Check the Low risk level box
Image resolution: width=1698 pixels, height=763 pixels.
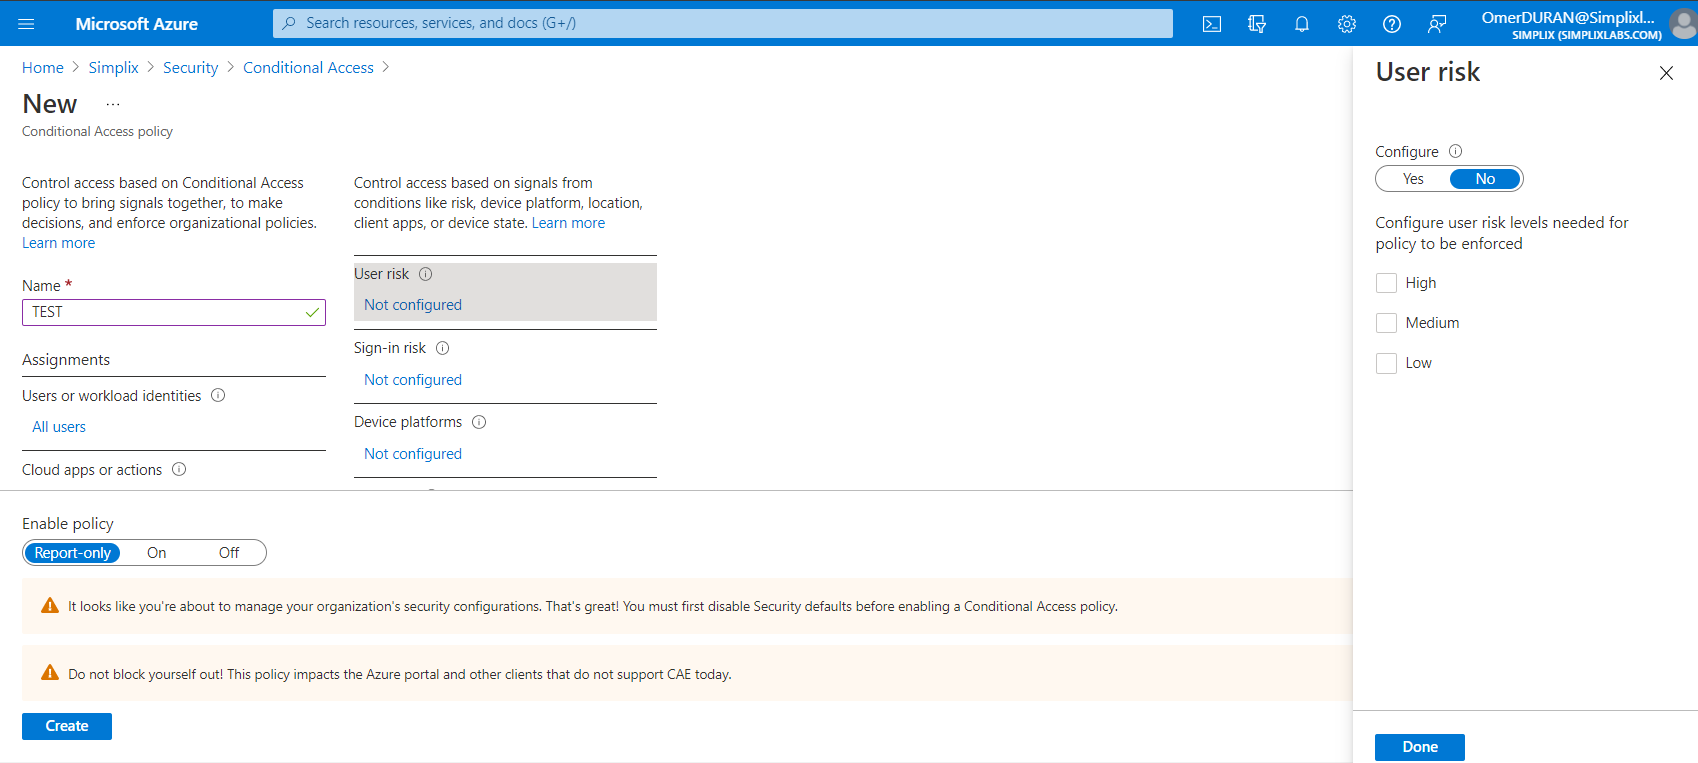tap(1386, 363)
